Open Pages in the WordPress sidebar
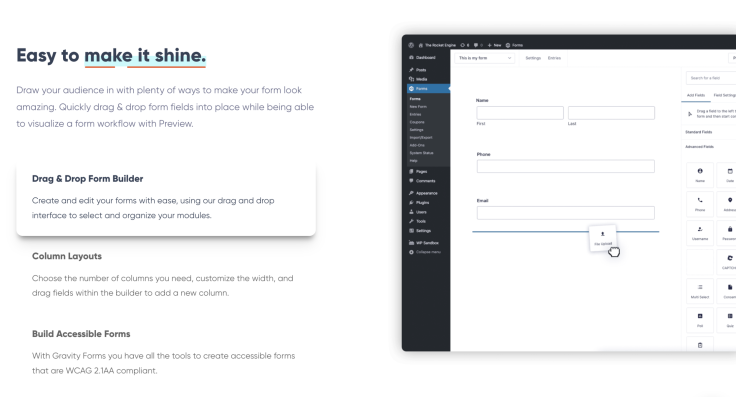 tap(418, 172)
